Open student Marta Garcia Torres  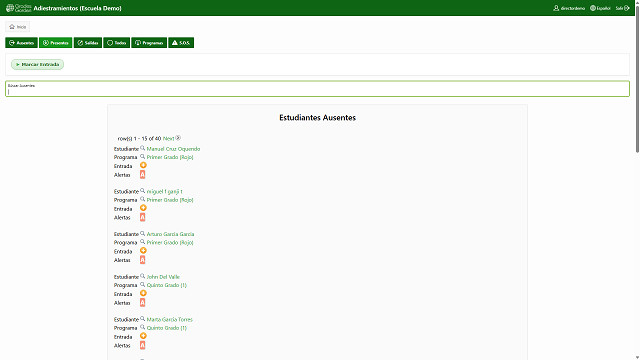(x=169, y=320)
